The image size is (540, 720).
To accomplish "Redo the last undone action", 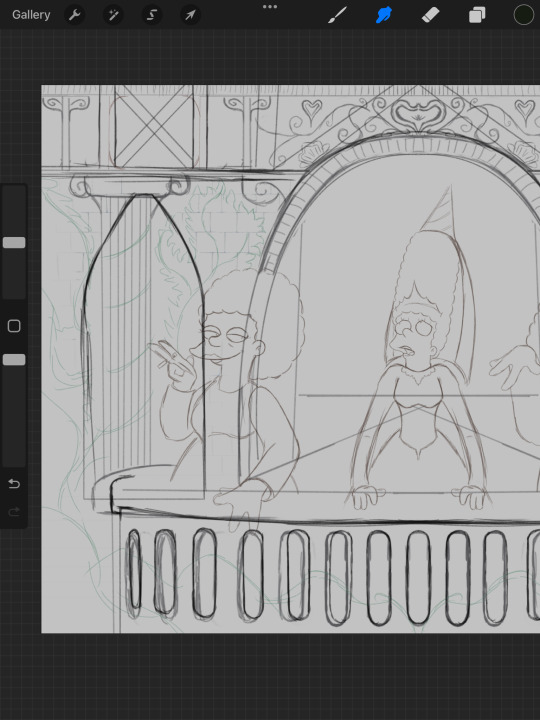I will click(14, 512).
